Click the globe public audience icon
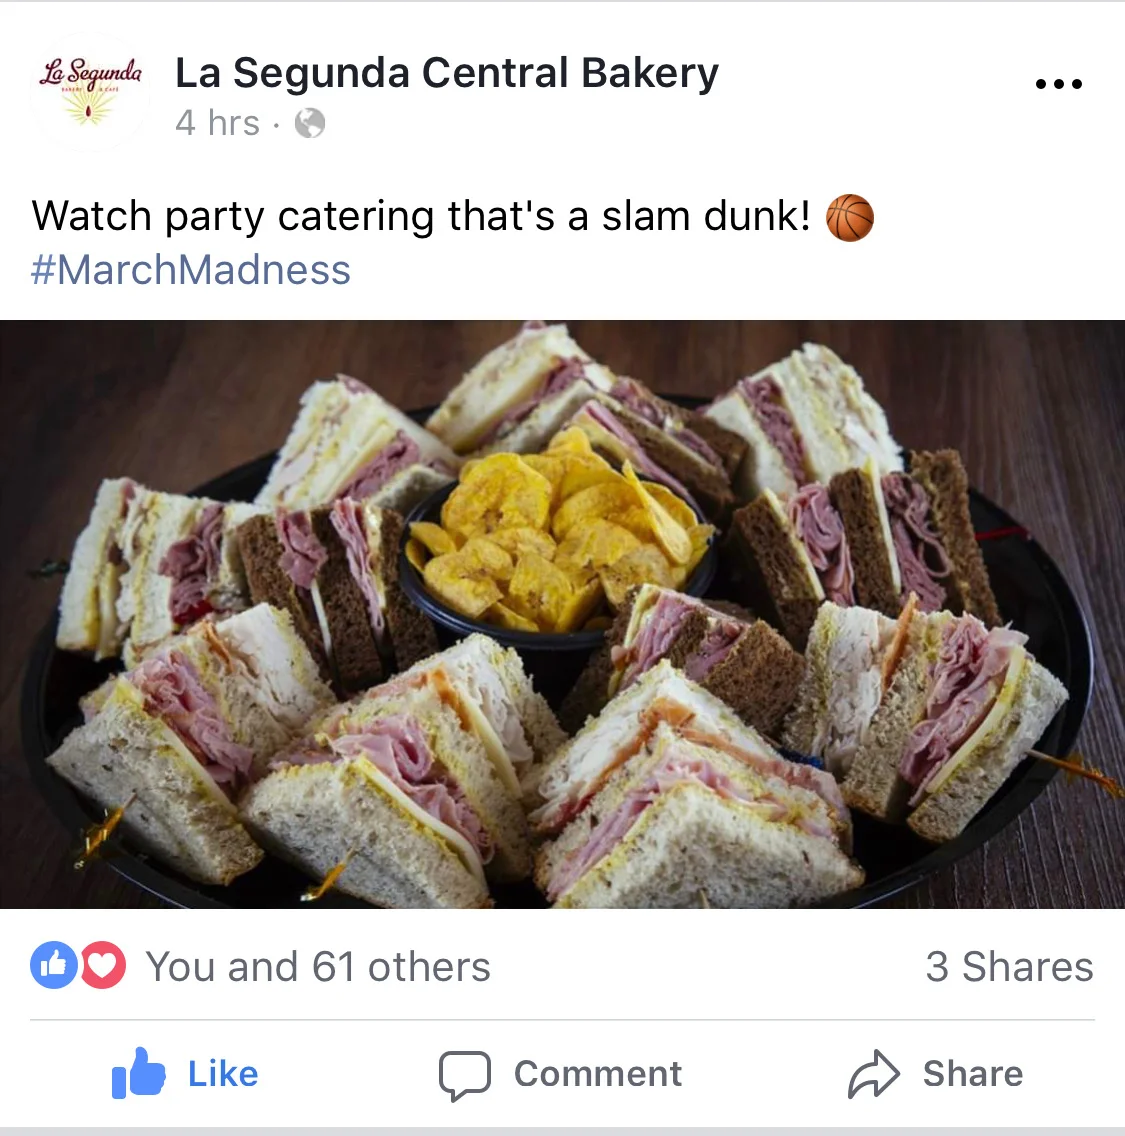Screen dimensions: 1125x1136 [309, 123]
